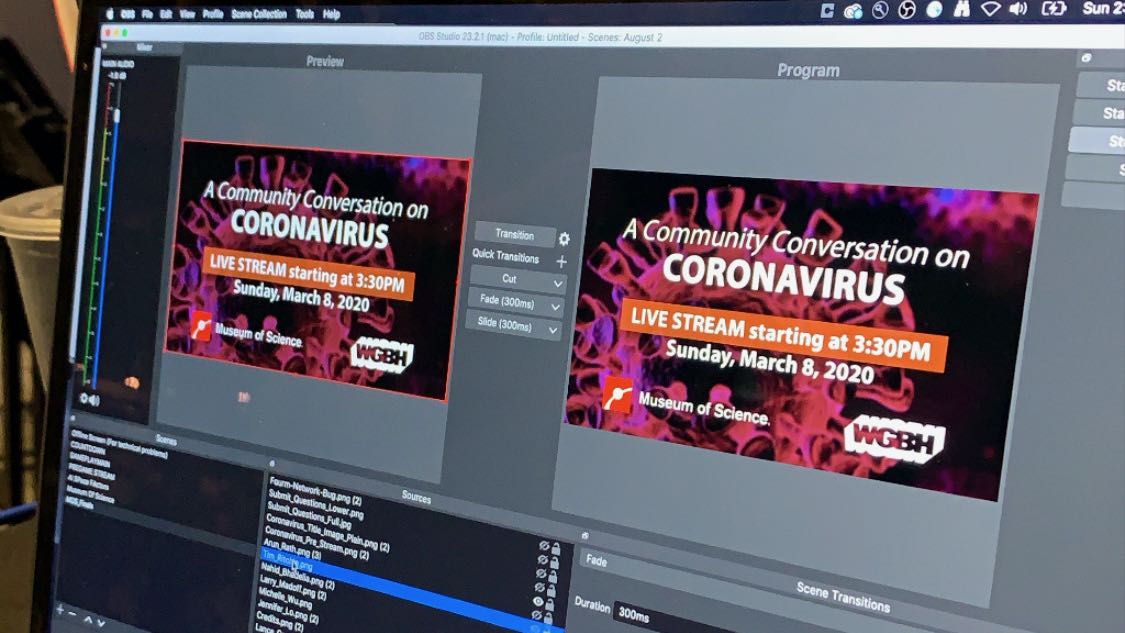Screen dimensions: 1125x633
Task: Select the Jennifer_Lo.png (2) source
Action: point(288,609)
